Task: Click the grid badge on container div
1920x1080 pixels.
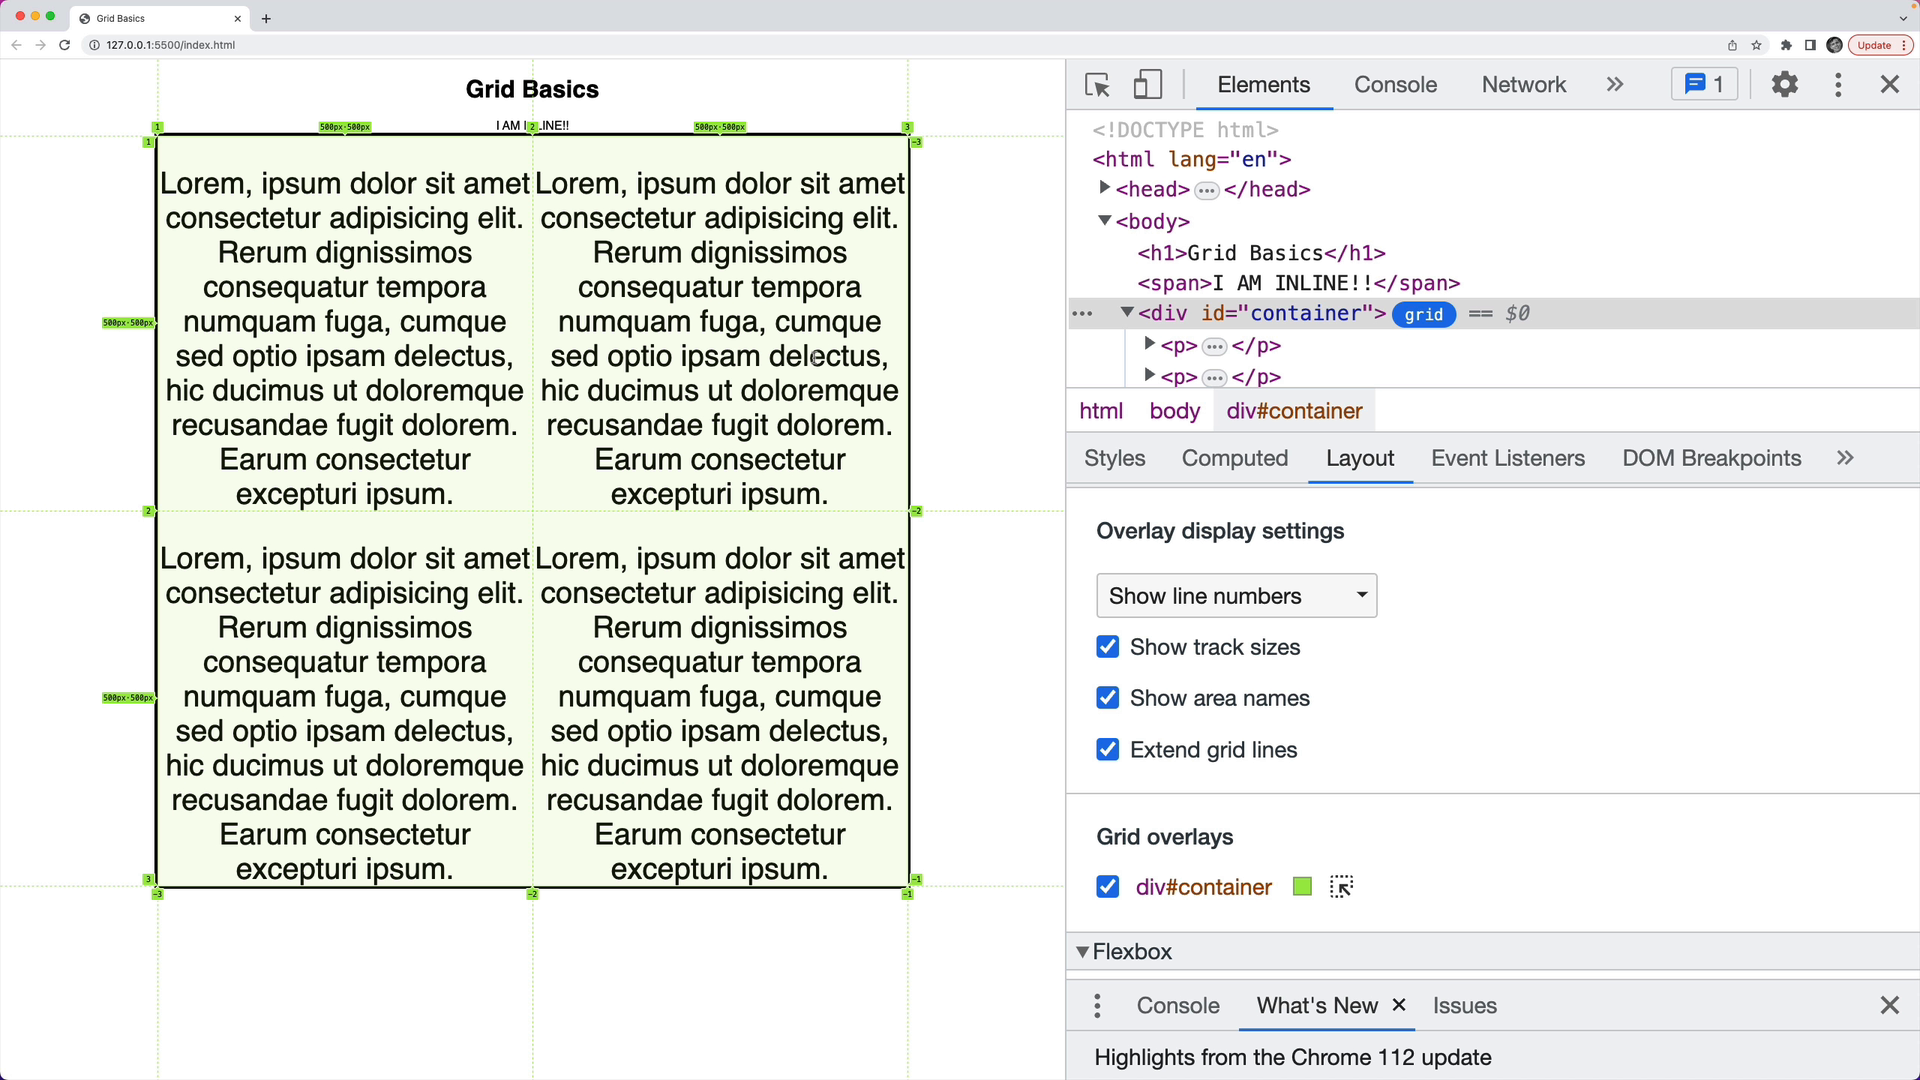Action: pos(1423,314)
